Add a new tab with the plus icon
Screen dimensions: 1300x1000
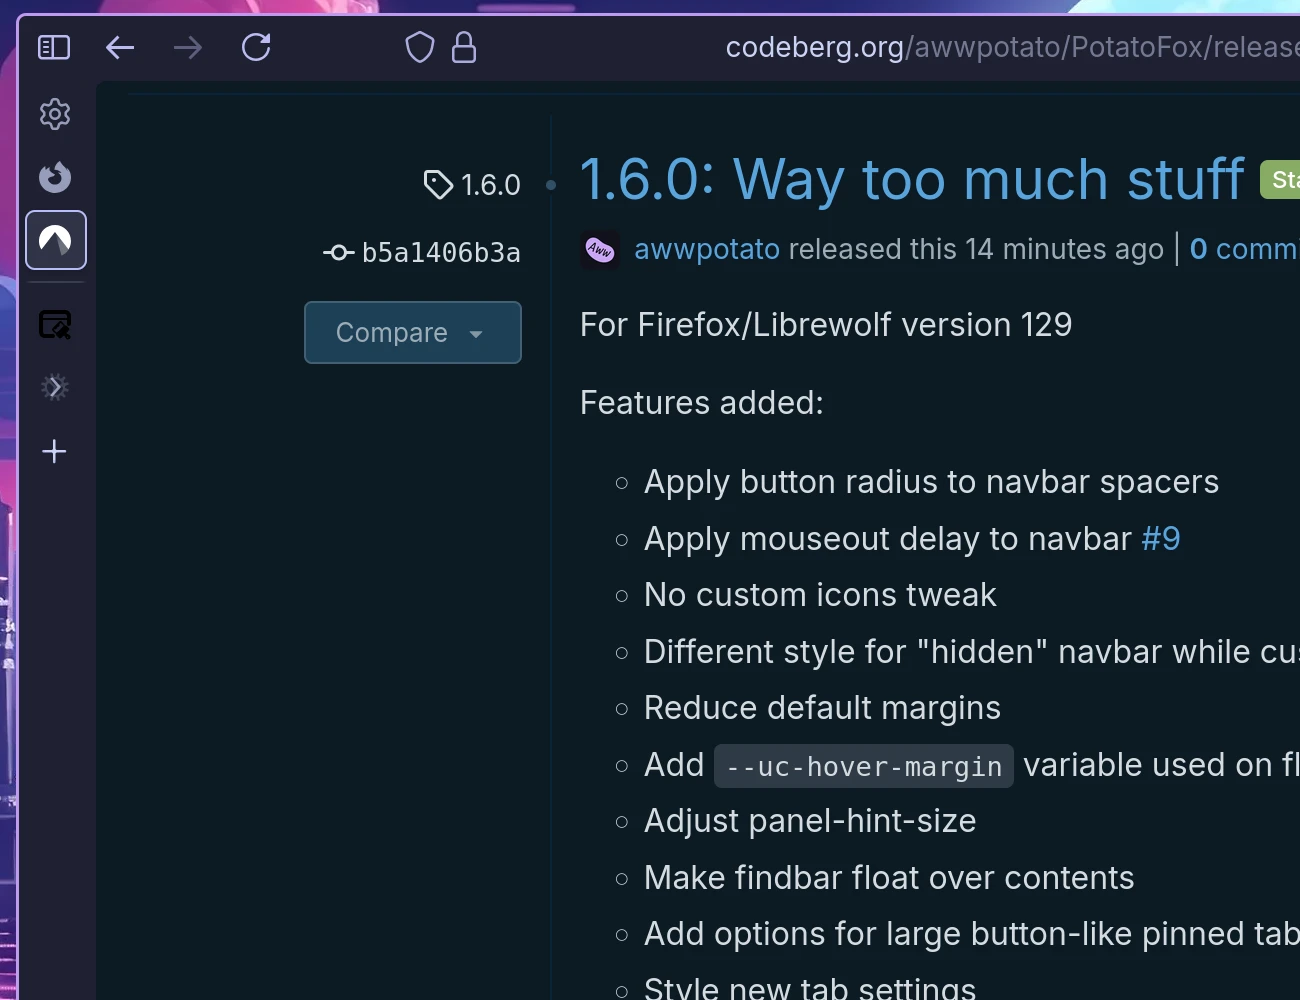click(54, 451)
